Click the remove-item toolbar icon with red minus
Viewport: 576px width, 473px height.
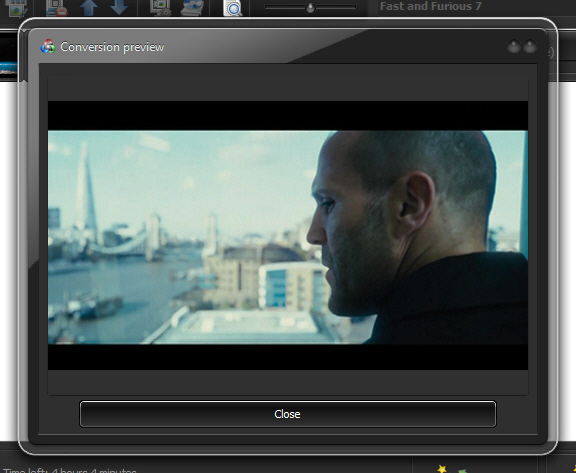(57, 8)
